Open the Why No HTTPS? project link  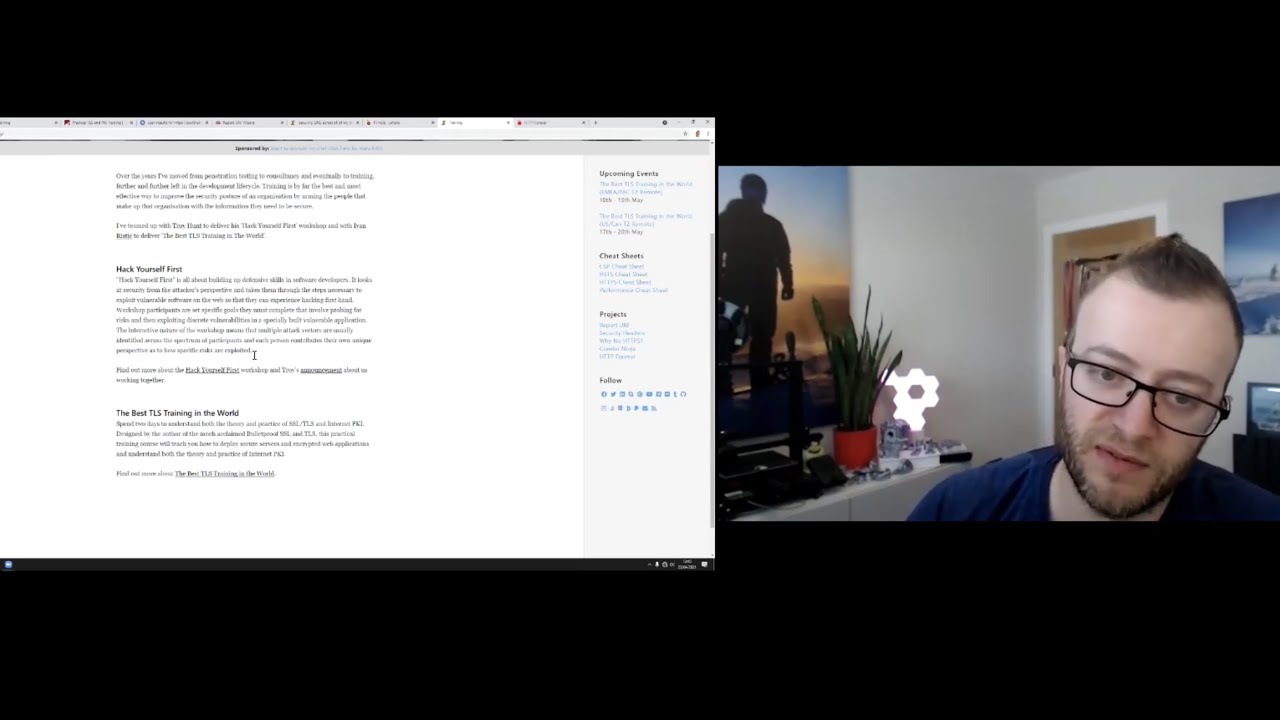[621, 341]
